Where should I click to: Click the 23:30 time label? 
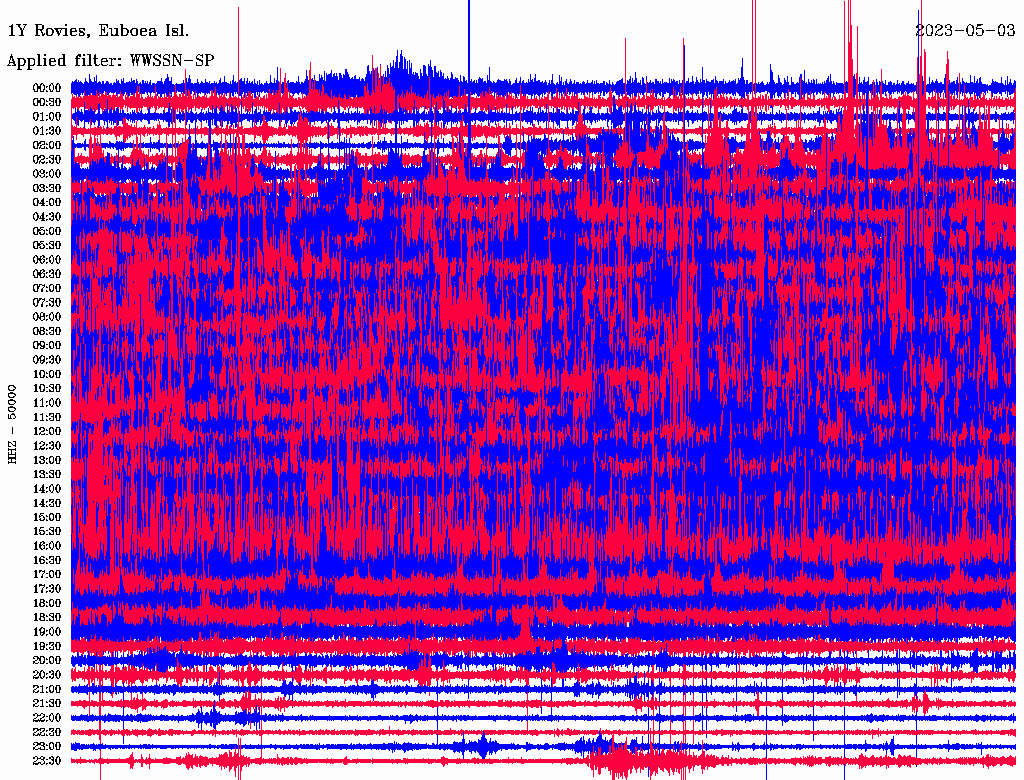coord(47,760)
